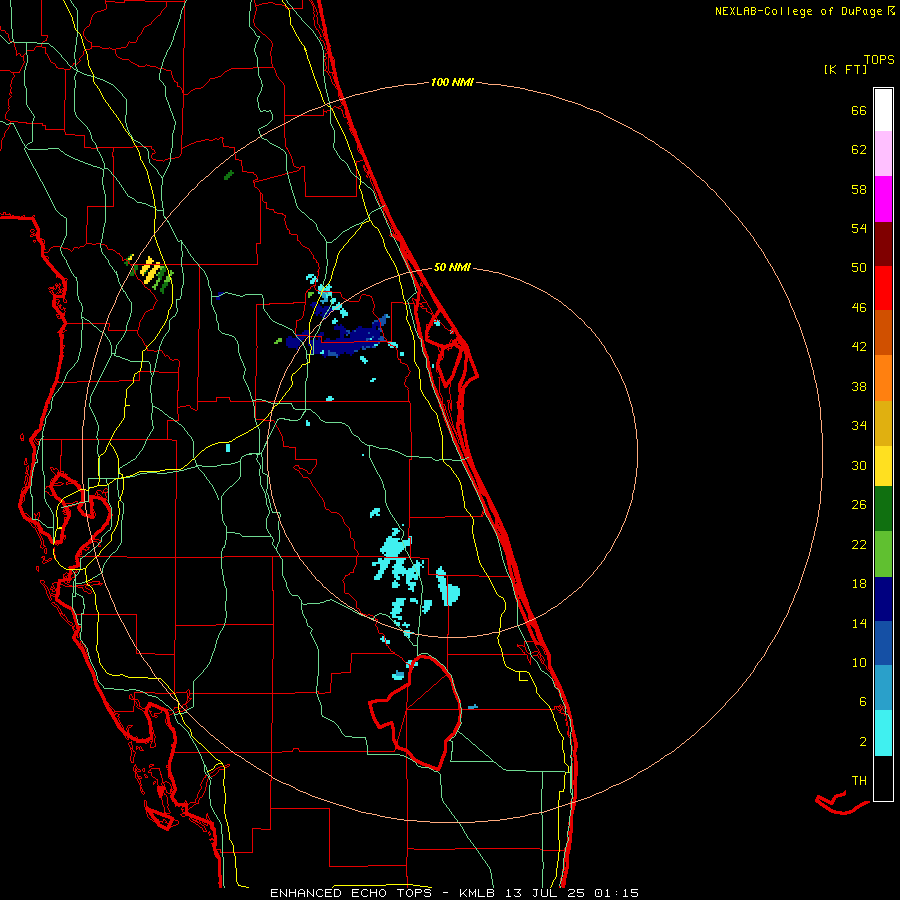Click the '66' legend value

click(859, 111)
